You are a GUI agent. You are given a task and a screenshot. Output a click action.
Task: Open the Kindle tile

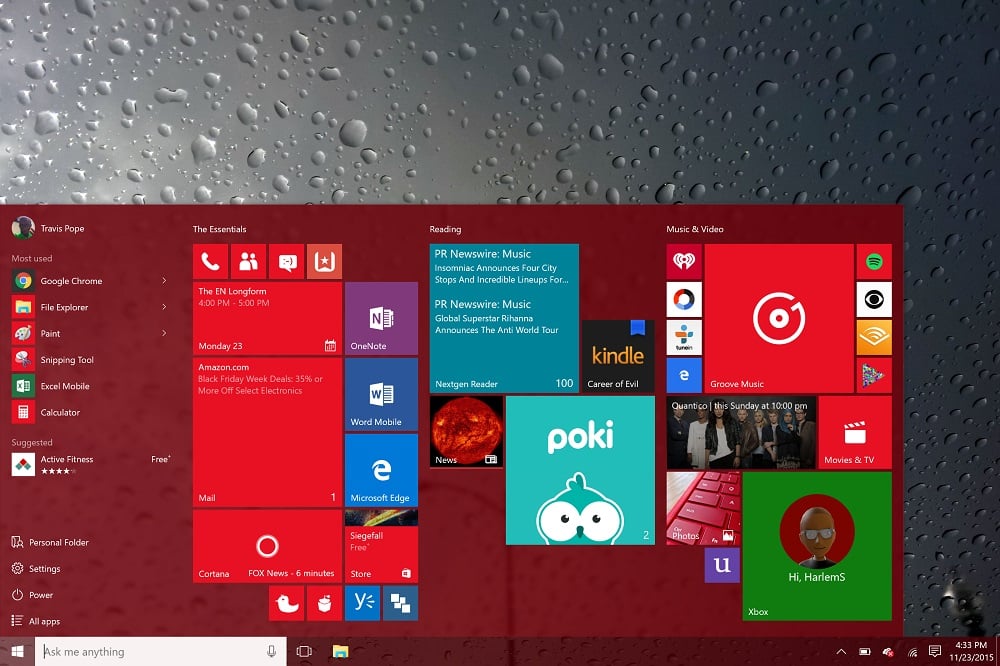[x=618, y=356]
